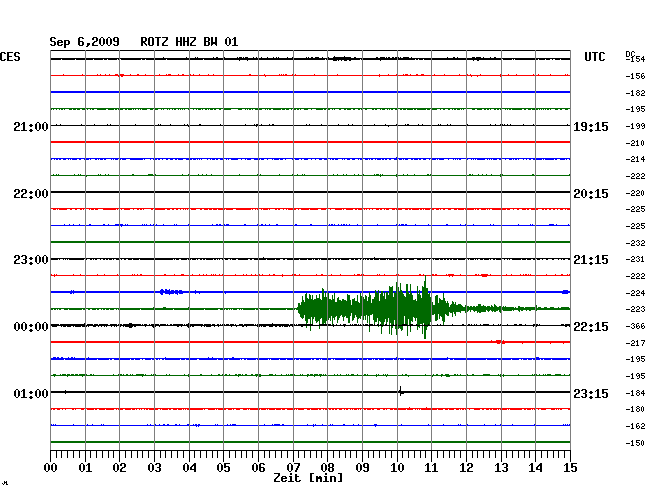The image size is (650, 494).
Task: Select the DC offset value -366
Action: point(635,327)
